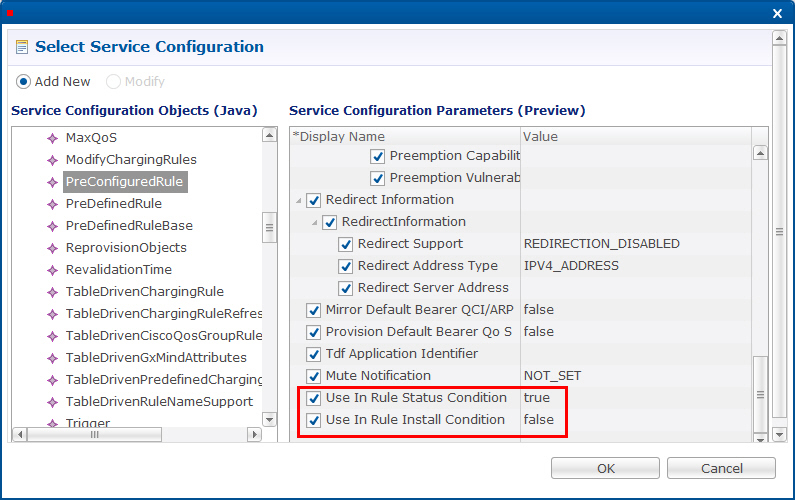Collapse the nested RedirectInformation node
The height and width of the screenshot is (500, 795).
(x=315, y=223)
